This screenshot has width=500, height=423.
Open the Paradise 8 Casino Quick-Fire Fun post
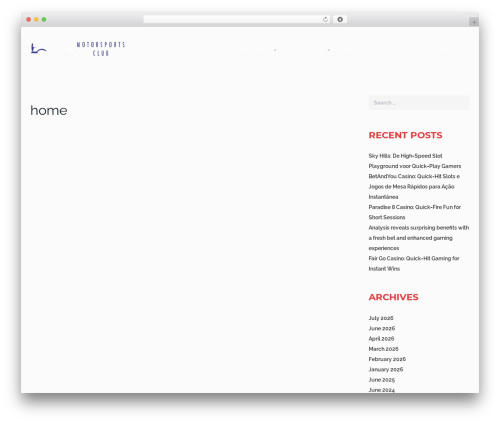point(414,212)
